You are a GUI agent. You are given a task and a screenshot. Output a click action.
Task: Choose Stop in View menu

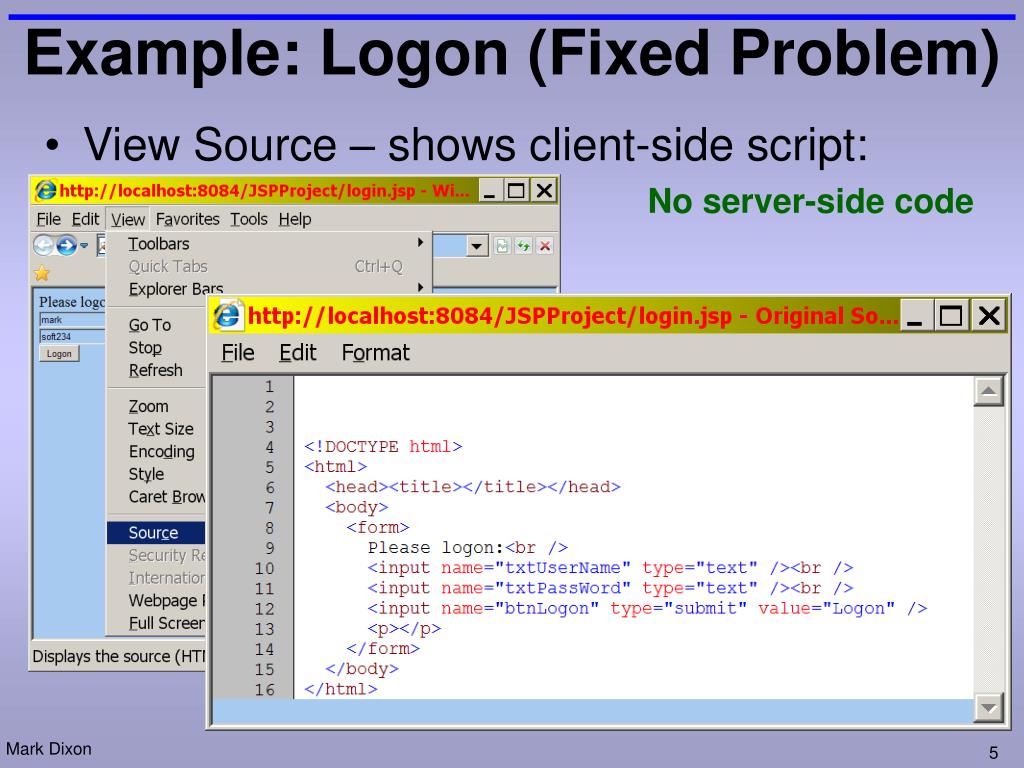(157, 347)
